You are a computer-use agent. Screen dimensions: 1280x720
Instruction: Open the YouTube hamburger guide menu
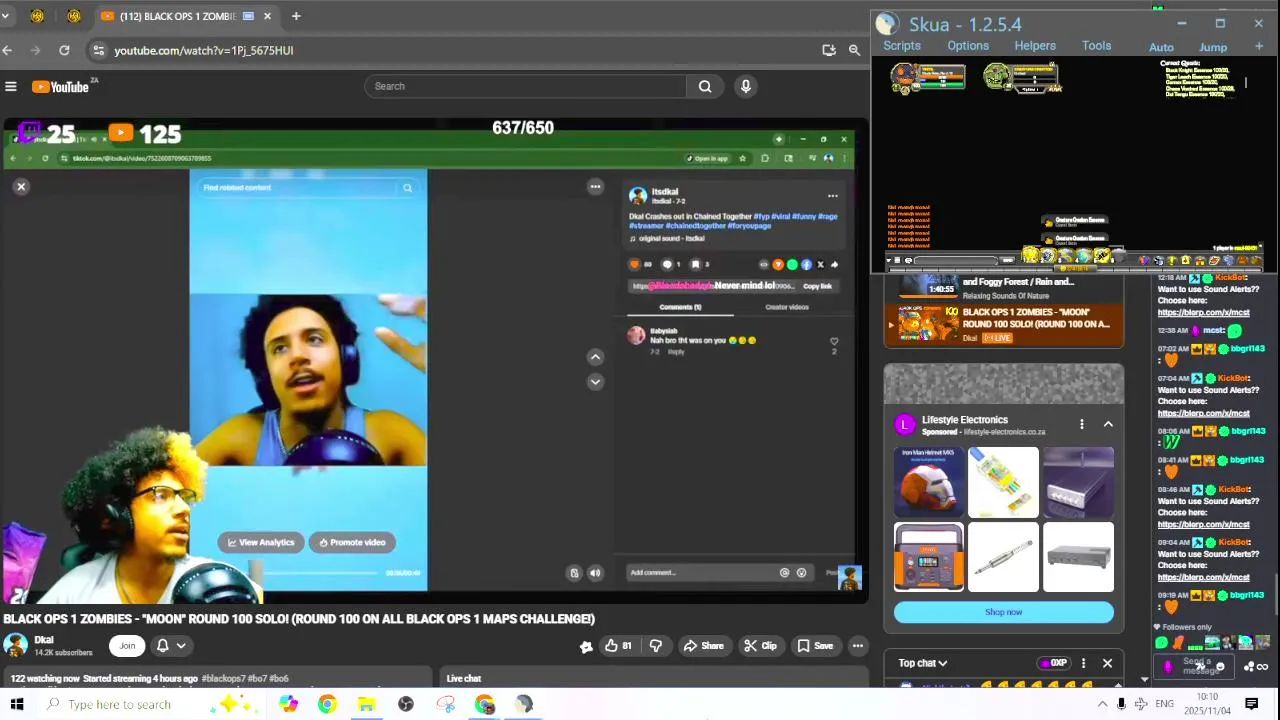11,87
